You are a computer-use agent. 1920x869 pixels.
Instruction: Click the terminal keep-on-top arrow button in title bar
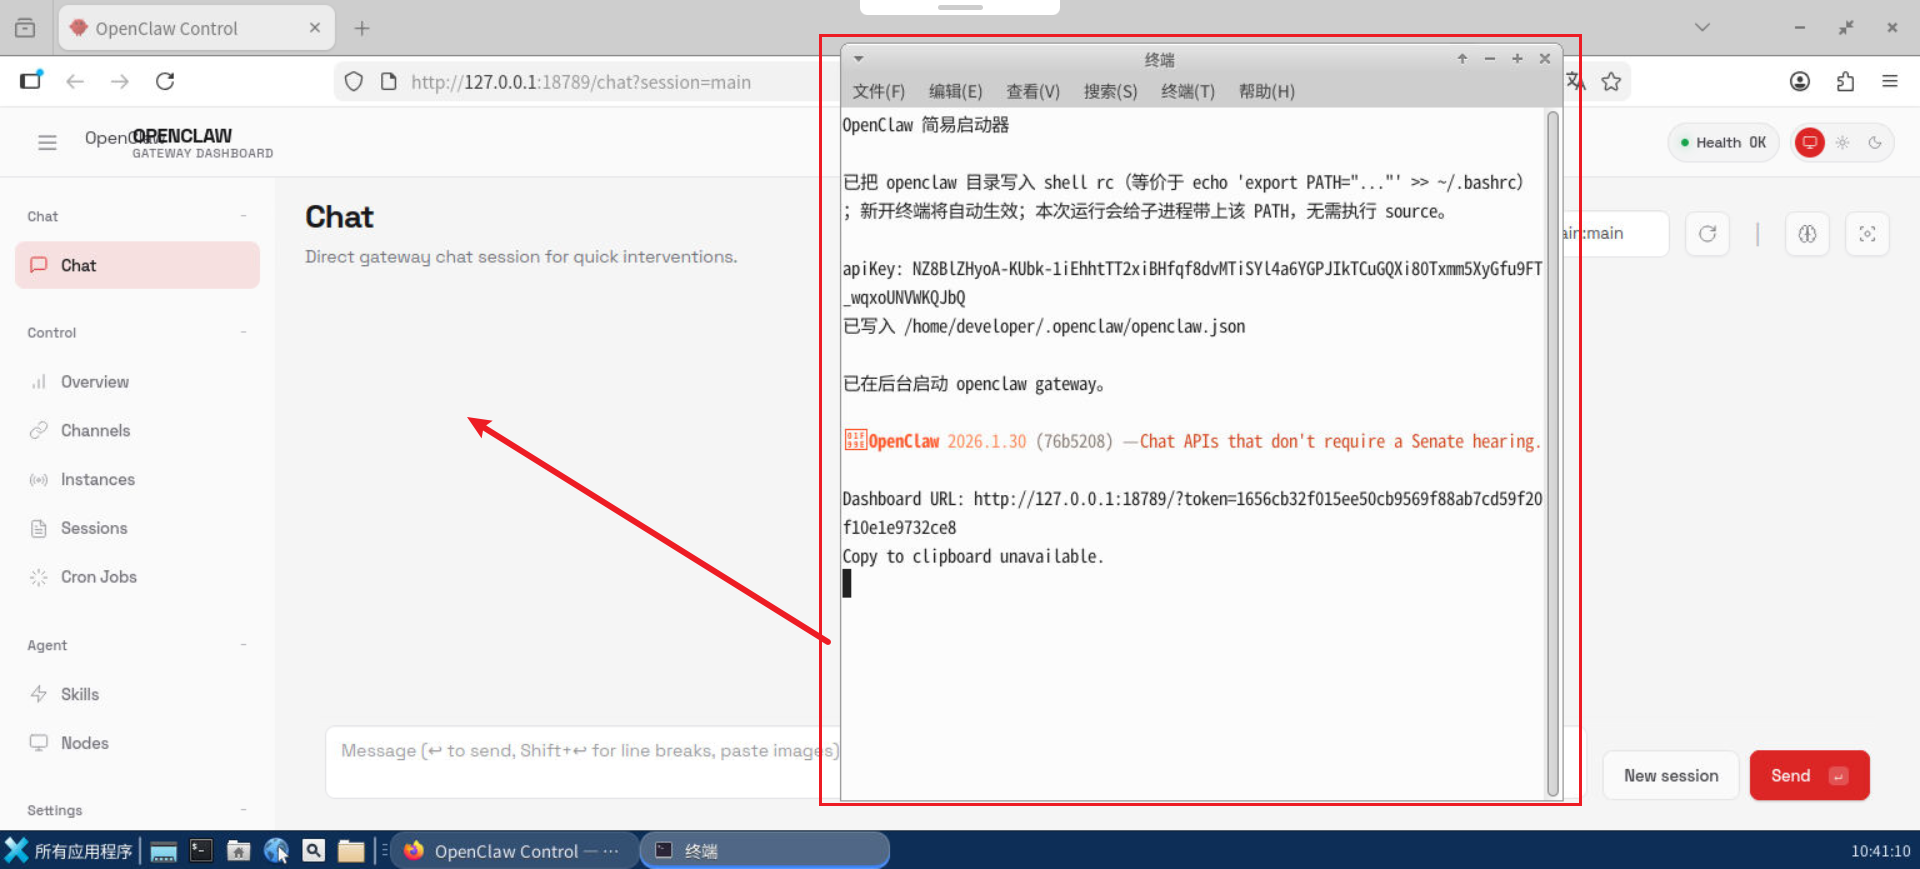point(1462,59)
